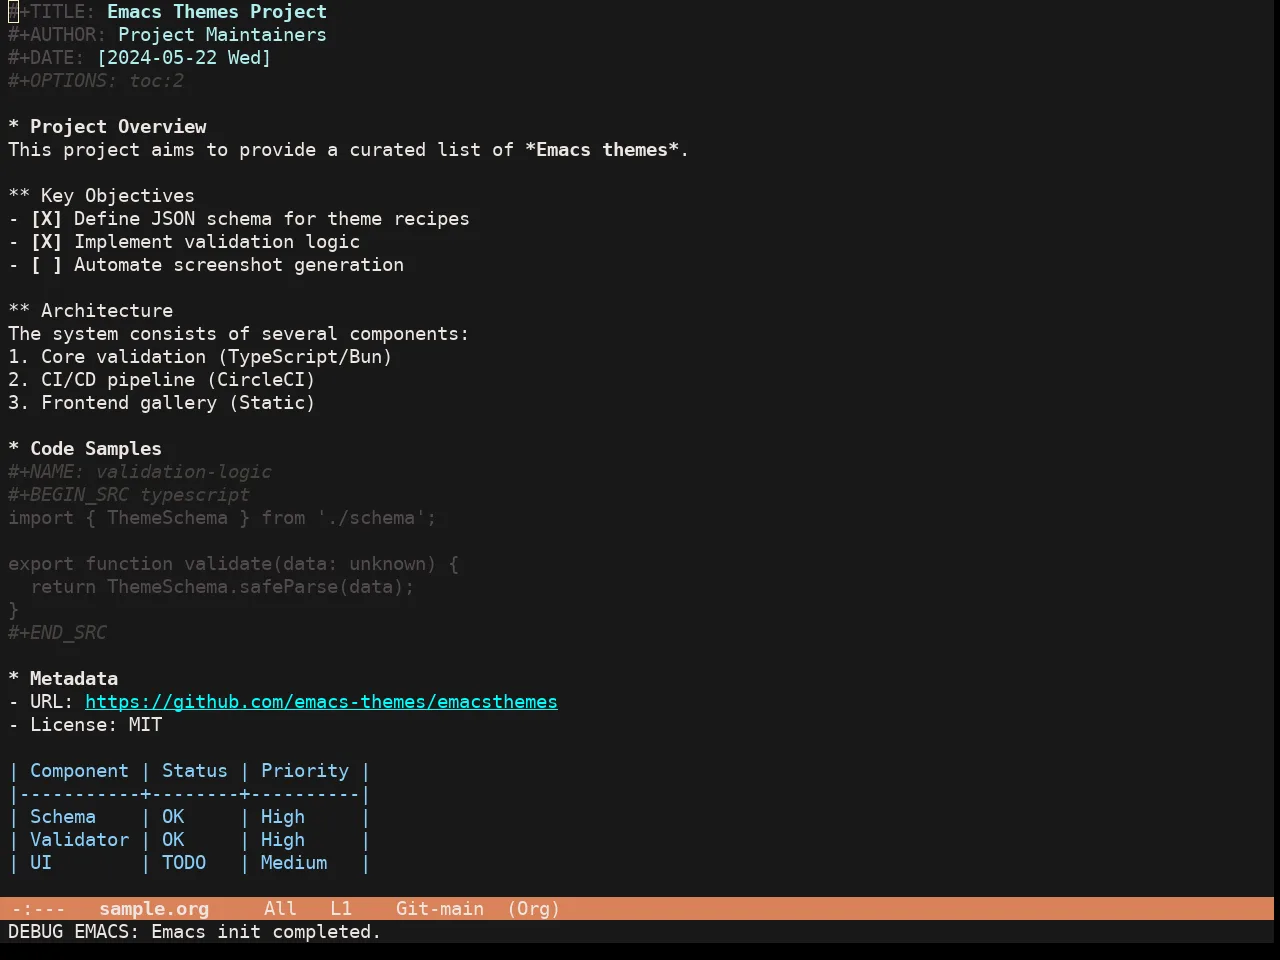This screenshot has height=960, width=1280.
Task: Click the L1 line number indicator
Action: (x=341, y=909)
